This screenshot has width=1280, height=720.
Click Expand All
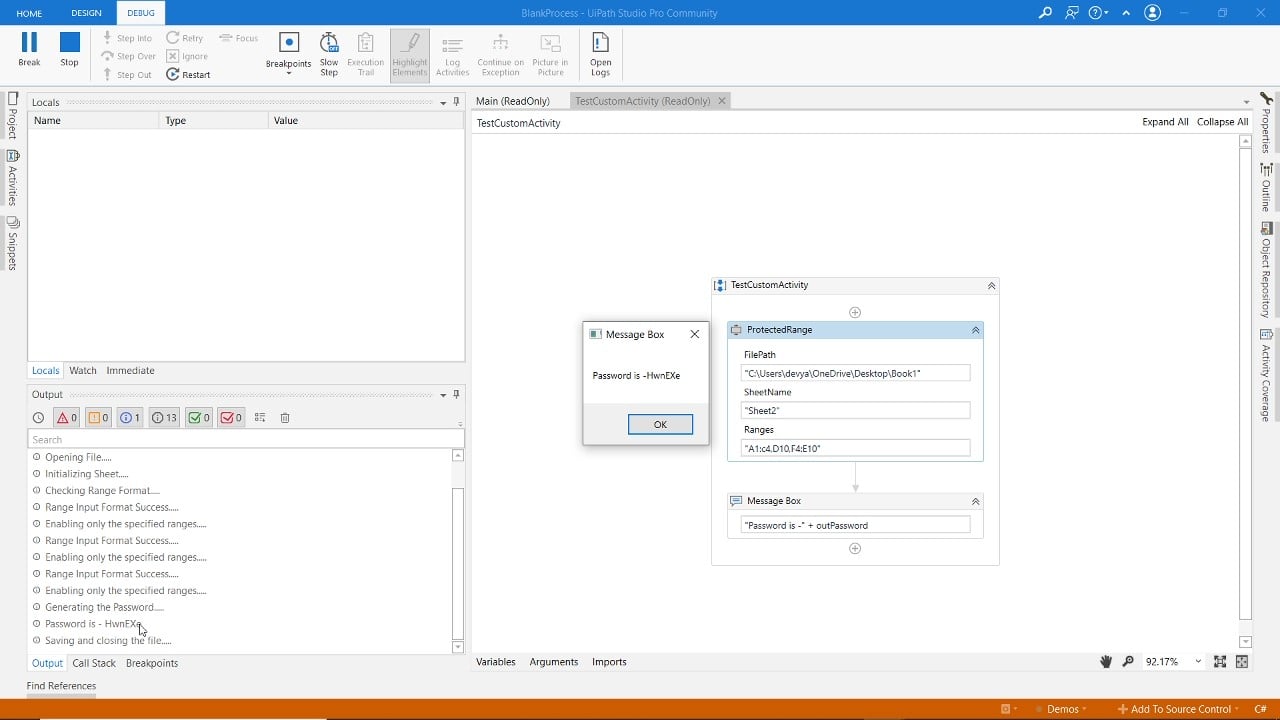(1165, 122)
